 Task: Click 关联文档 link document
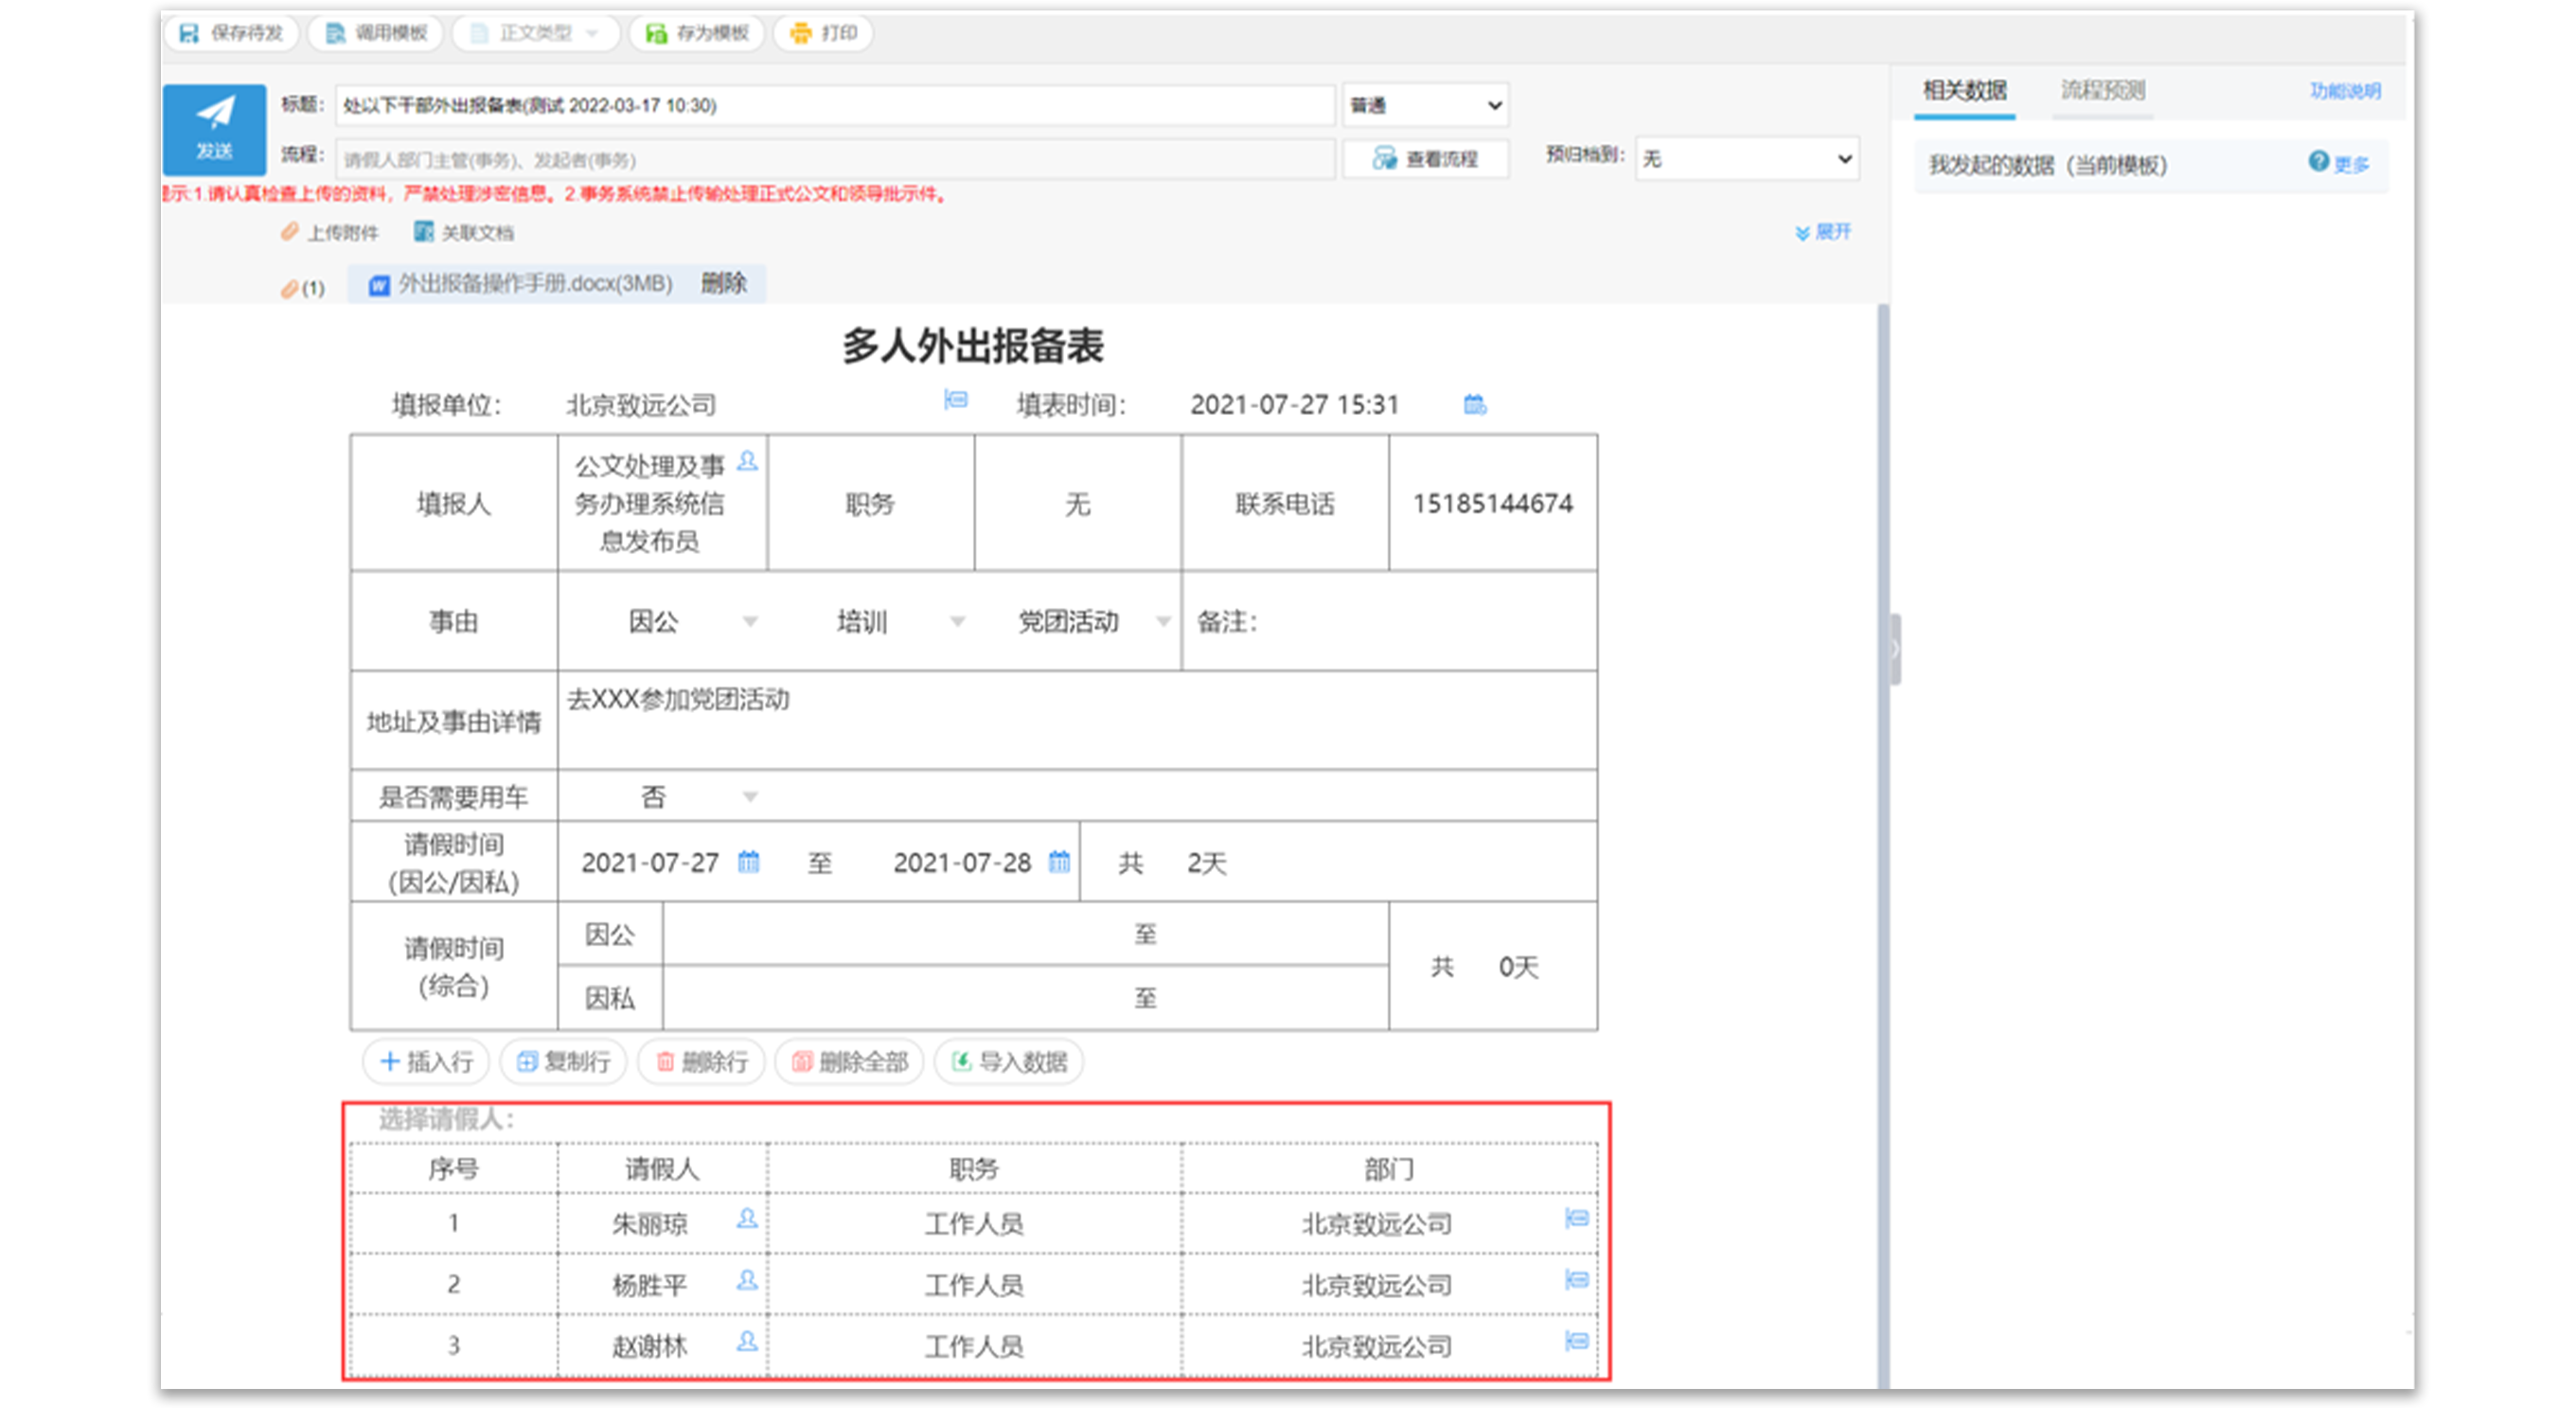[x=464, y=232]
